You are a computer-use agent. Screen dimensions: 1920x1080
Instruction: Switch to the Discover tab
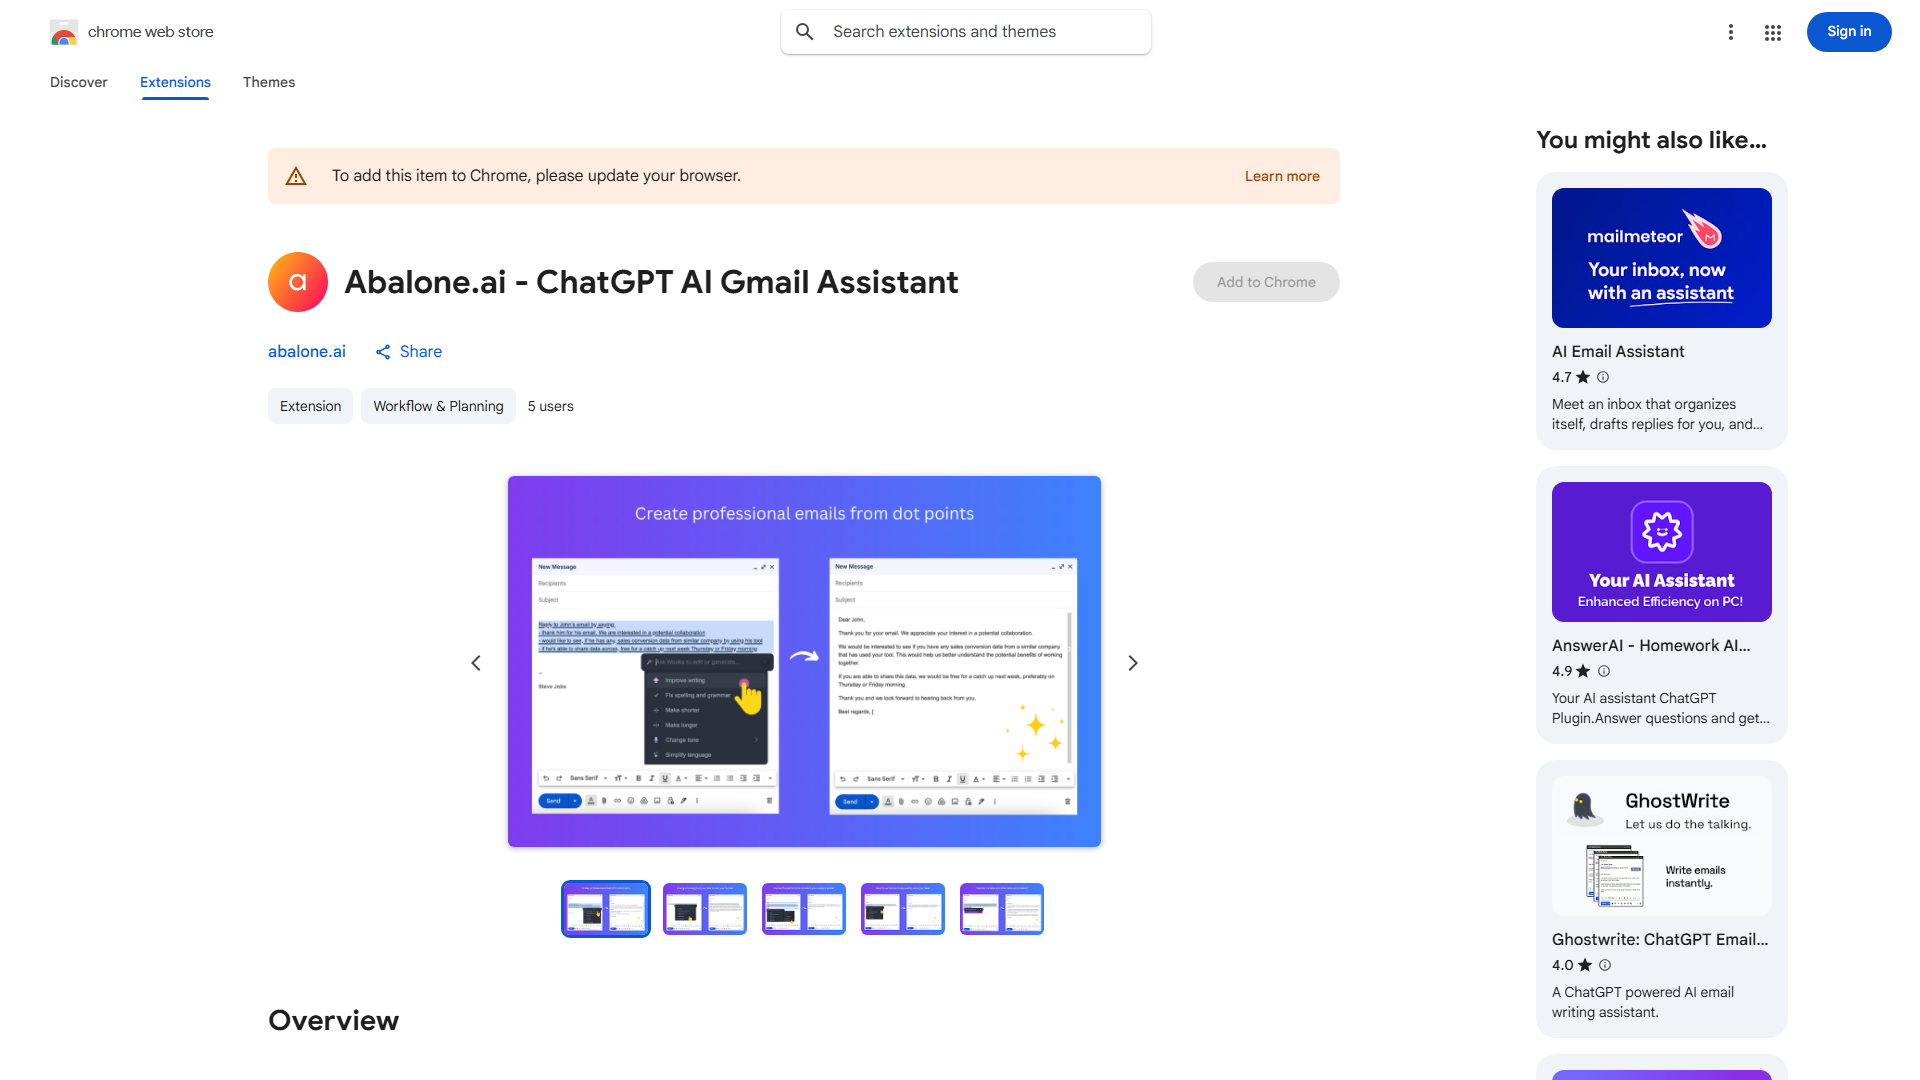pyautogui.click(x=79, y=82)
